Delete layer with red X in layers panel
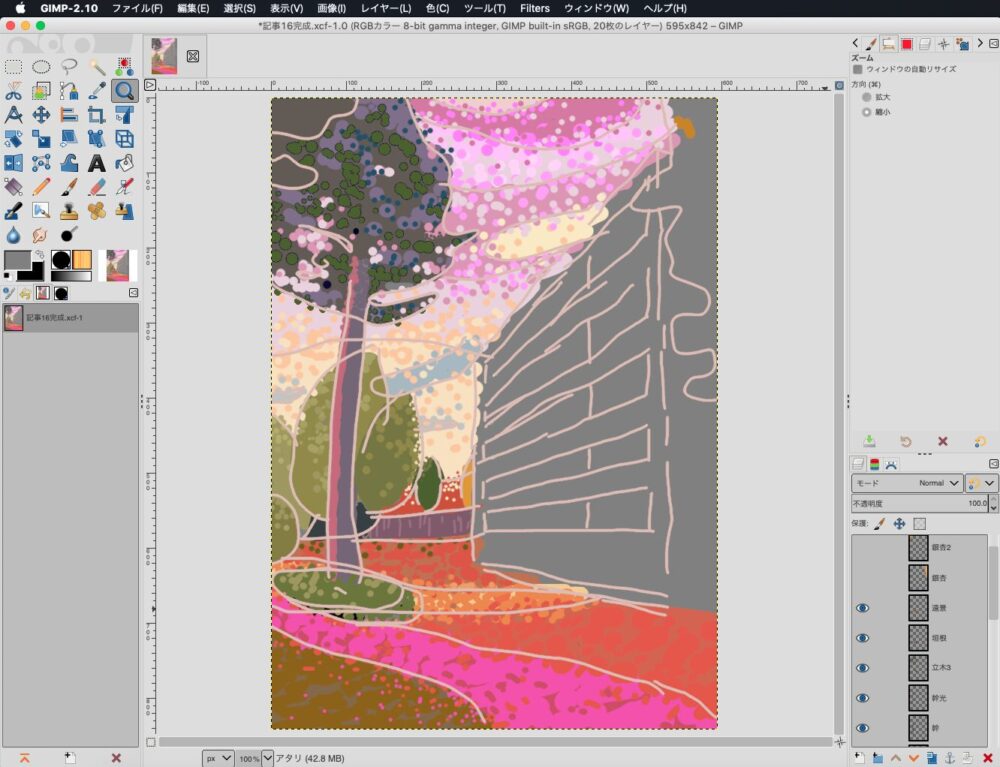The height and width of the screenshot is (767, 1000). click(x=987, y=758)
